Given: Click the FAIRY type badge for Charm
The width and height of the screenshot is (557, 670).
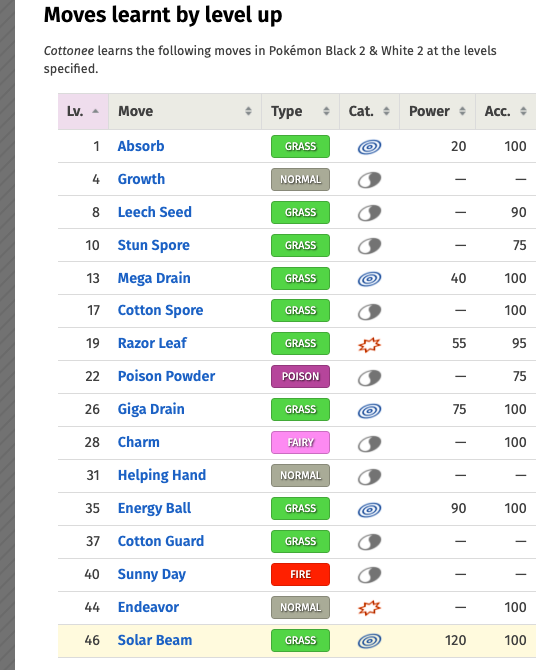Looking at the screenshot, I should [300, 442].
